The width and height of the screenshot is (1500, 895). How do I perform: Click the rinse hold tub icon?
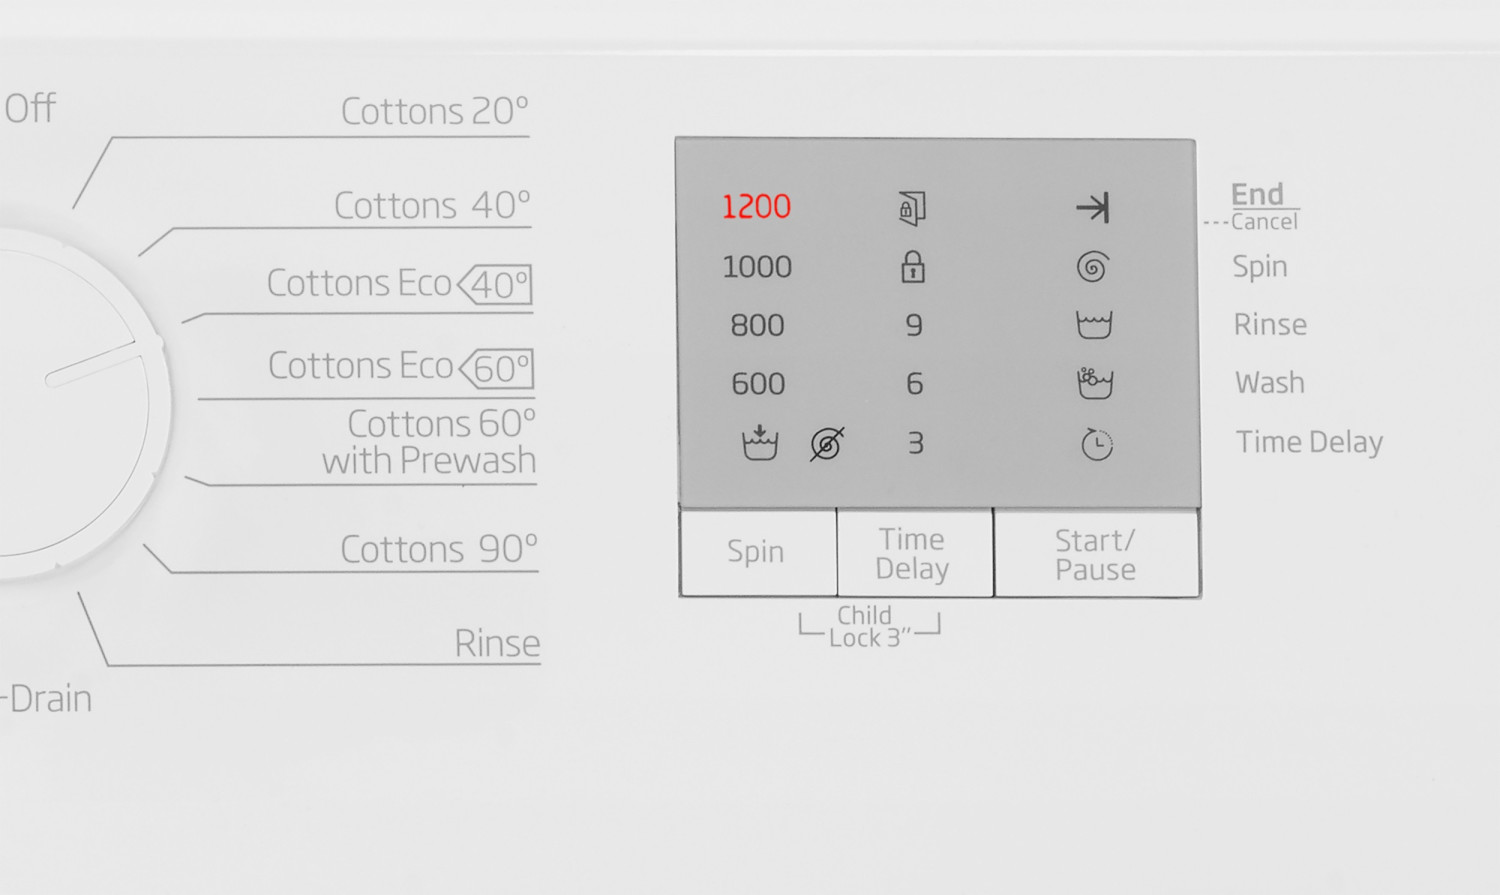click(x=760, y=442)
